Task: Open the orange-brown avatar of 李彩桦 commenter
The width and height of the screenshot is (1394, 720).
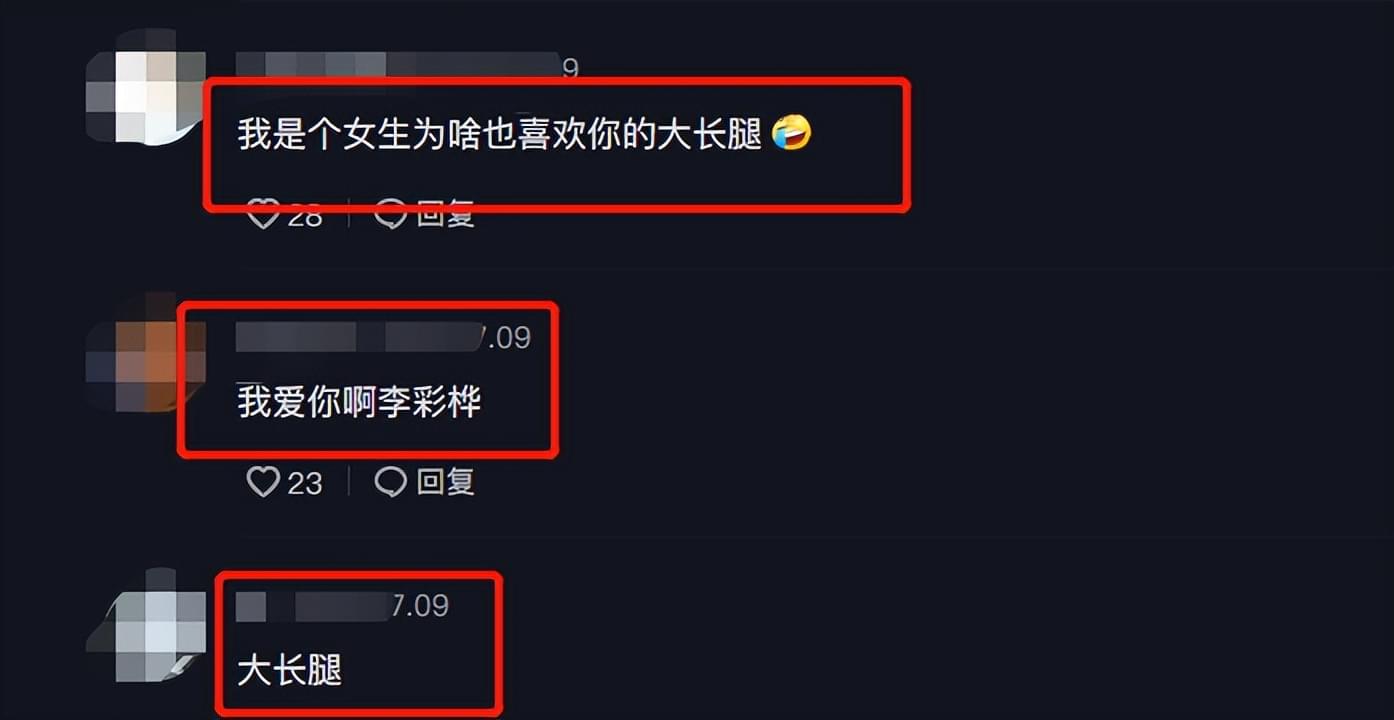Action: click(x=146, y=352)
